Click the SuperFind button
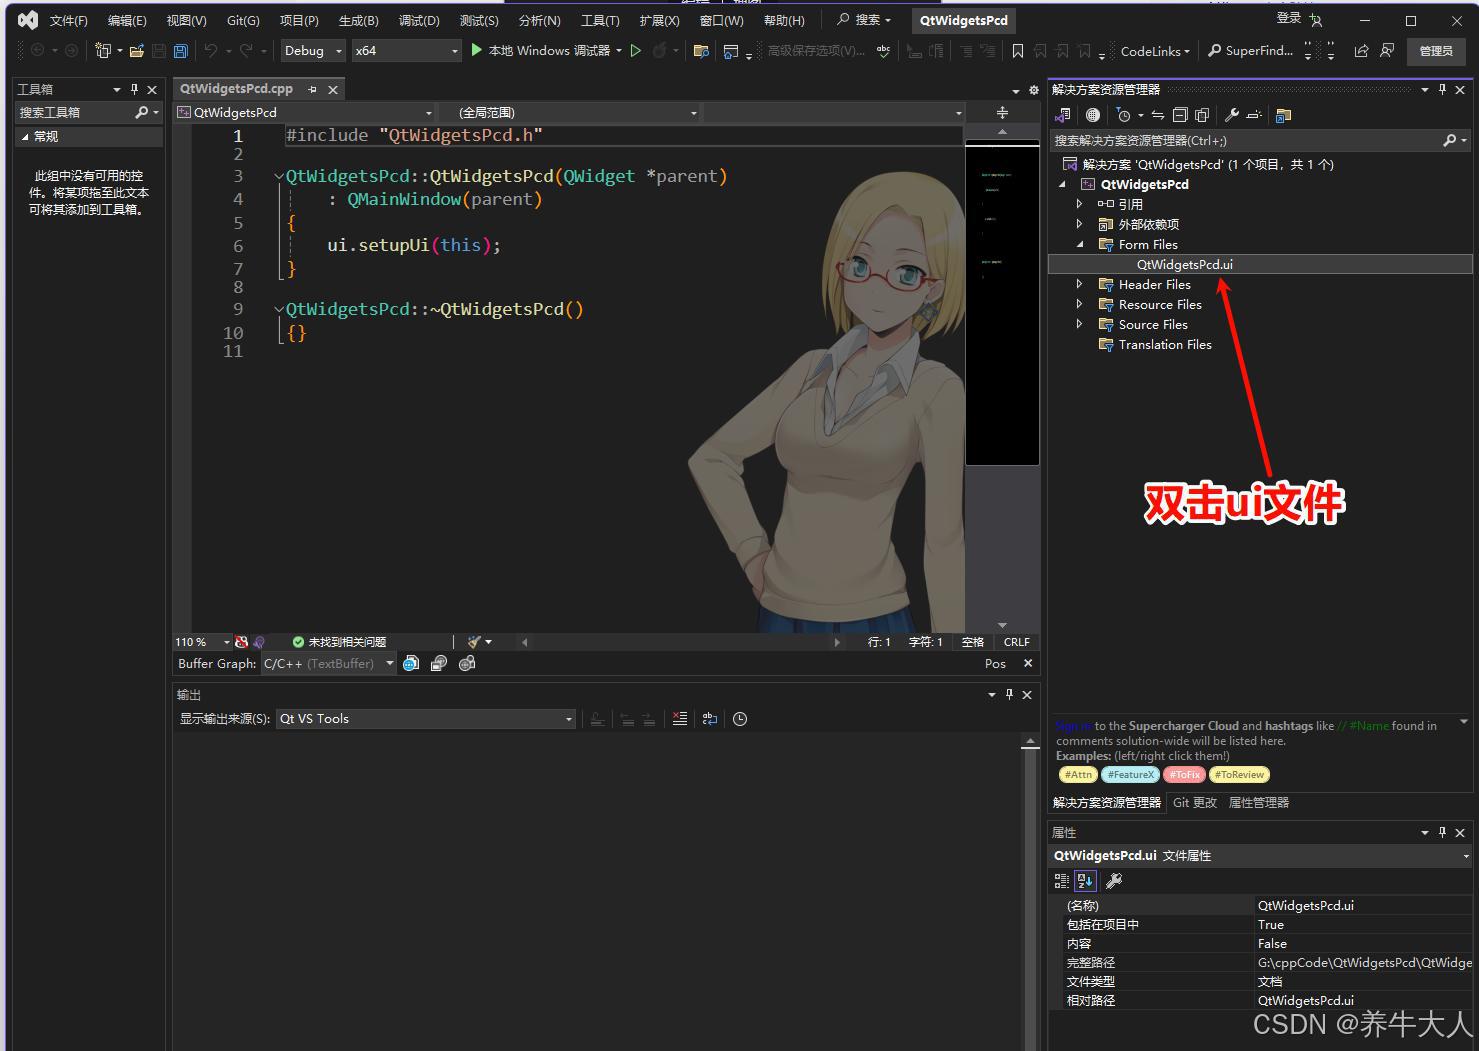Screen dimensions: 1479x1051 [x=1250, y=50]
